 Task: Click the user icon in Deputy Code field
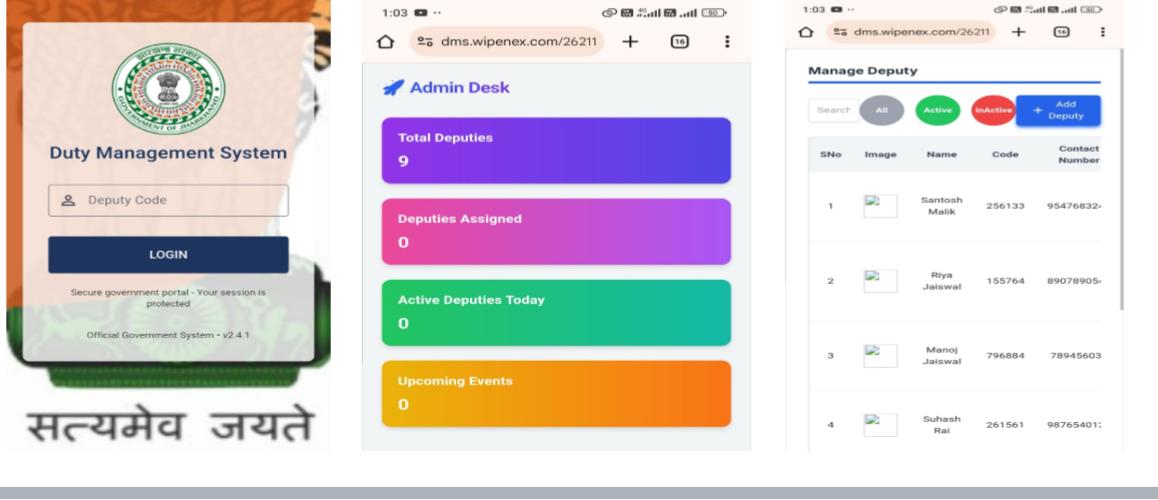(68, 200)
